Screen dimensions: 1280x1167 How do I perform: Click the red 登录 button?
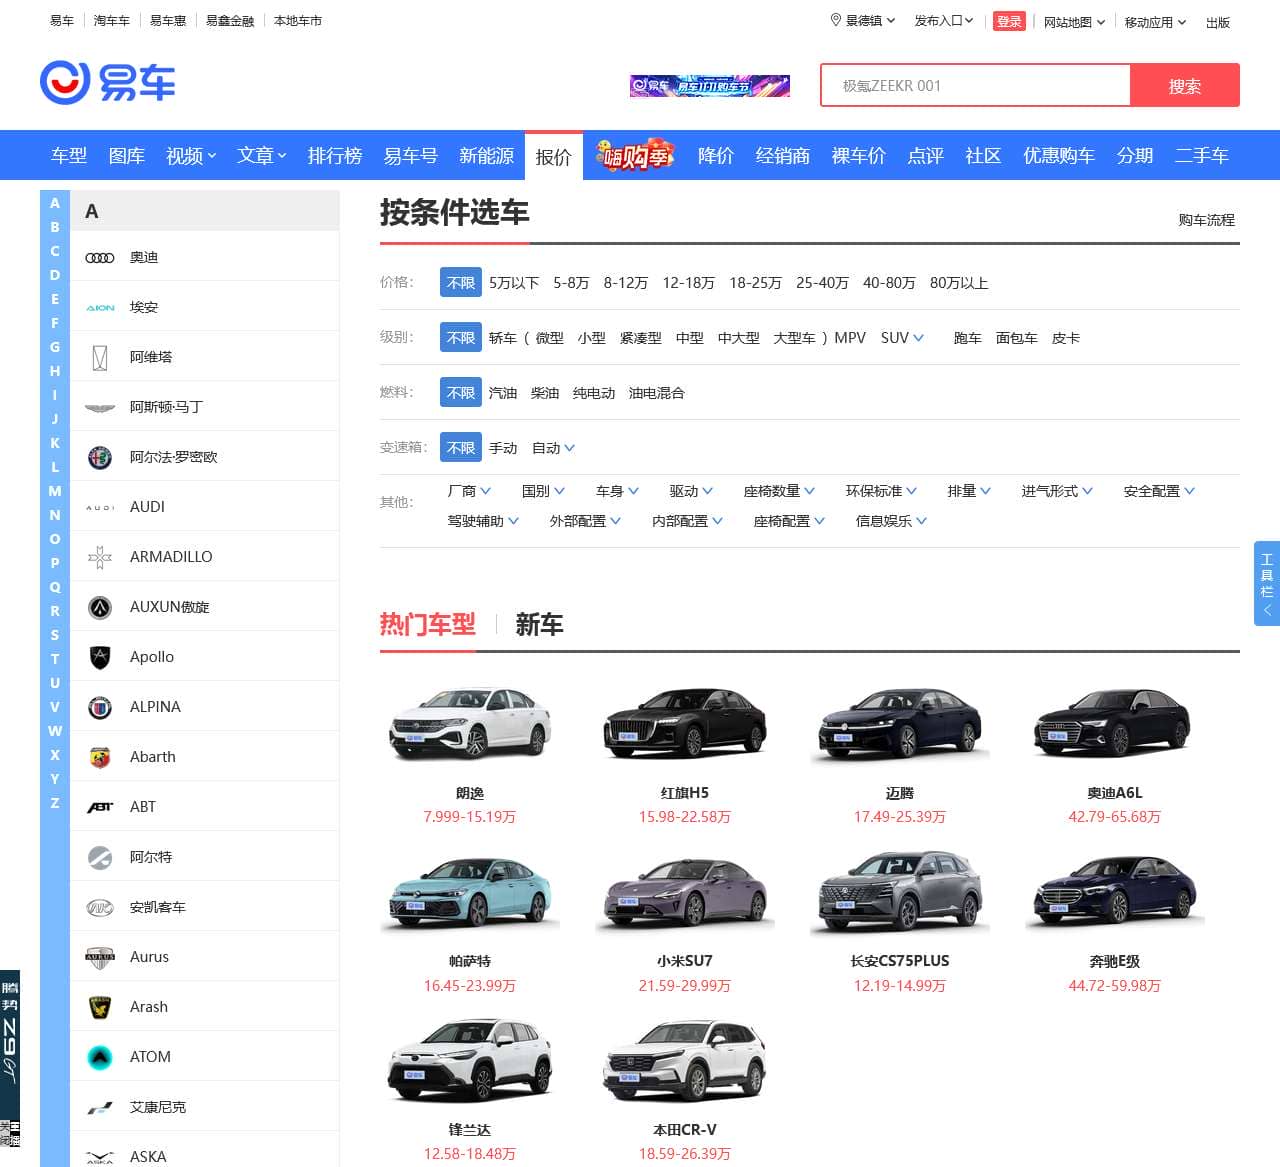[1009, 21]
